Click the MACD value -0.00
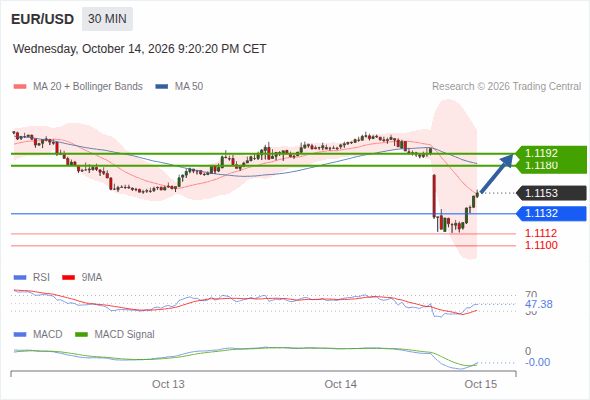The height and width of the screenshot is (400, 590). click(x=537, y=362)
